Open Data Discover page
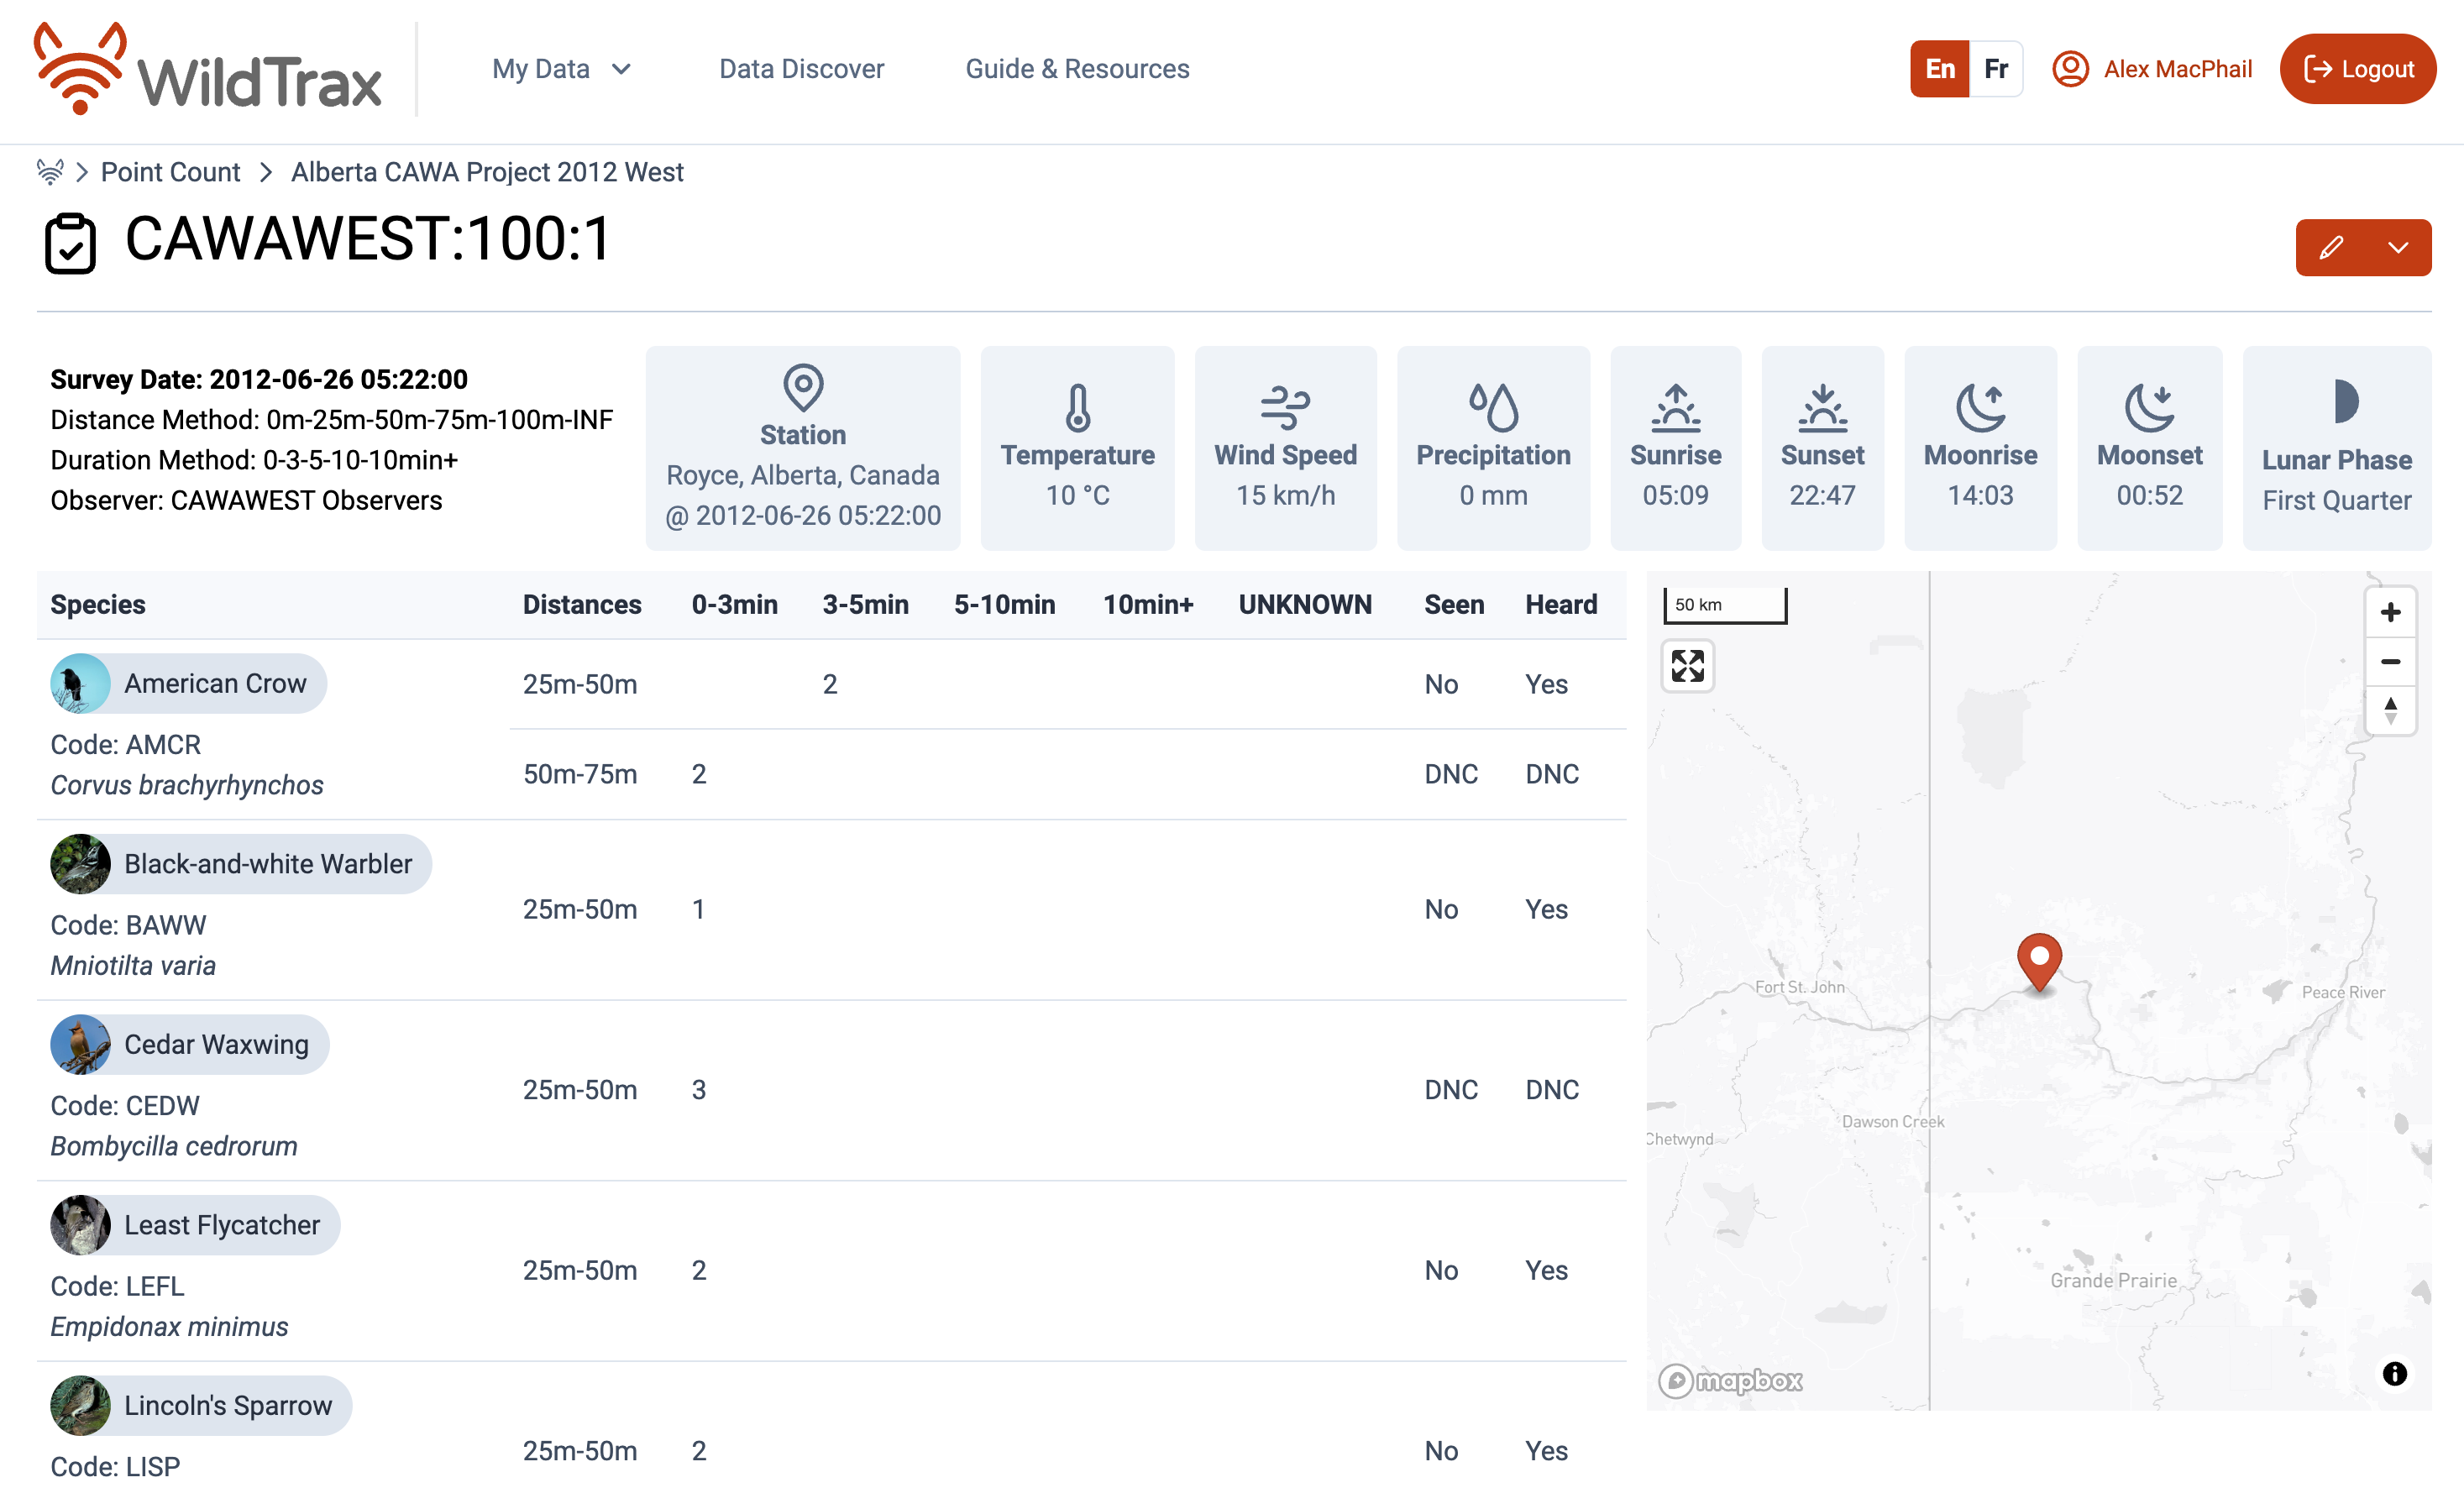This screenshot has width=2464, height=1488. (801, 69)
